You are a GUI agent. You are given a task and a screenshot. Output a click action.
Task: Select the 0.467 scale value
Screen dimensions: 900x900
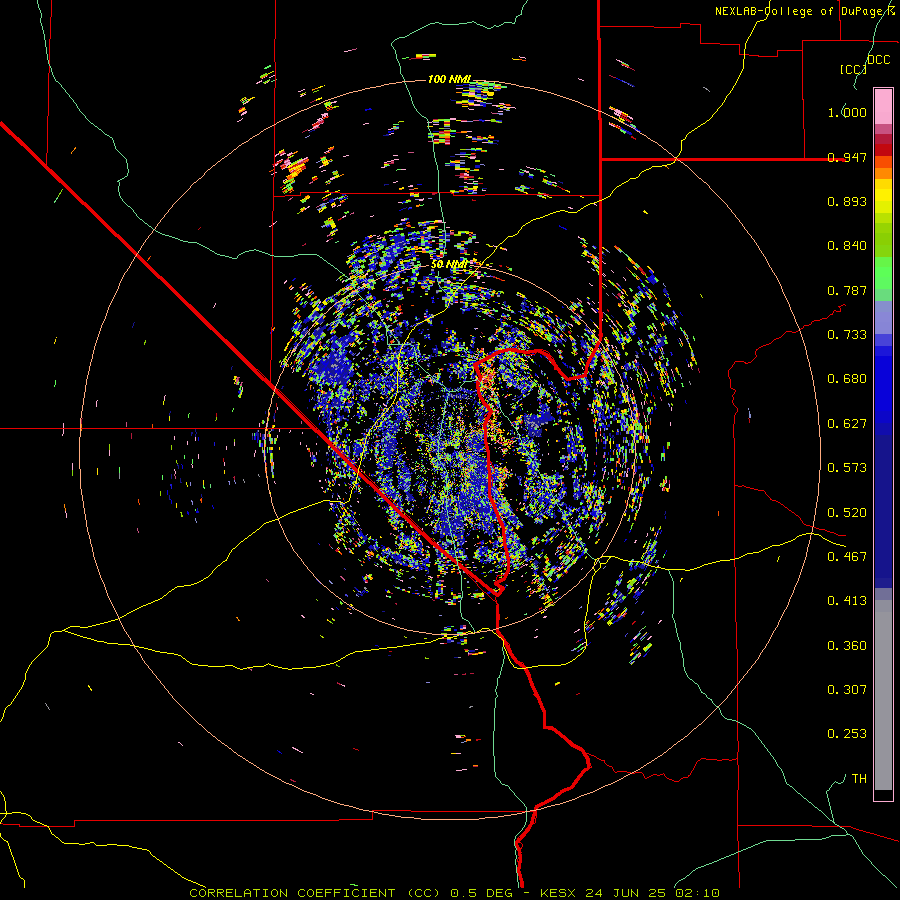point(847,557)
